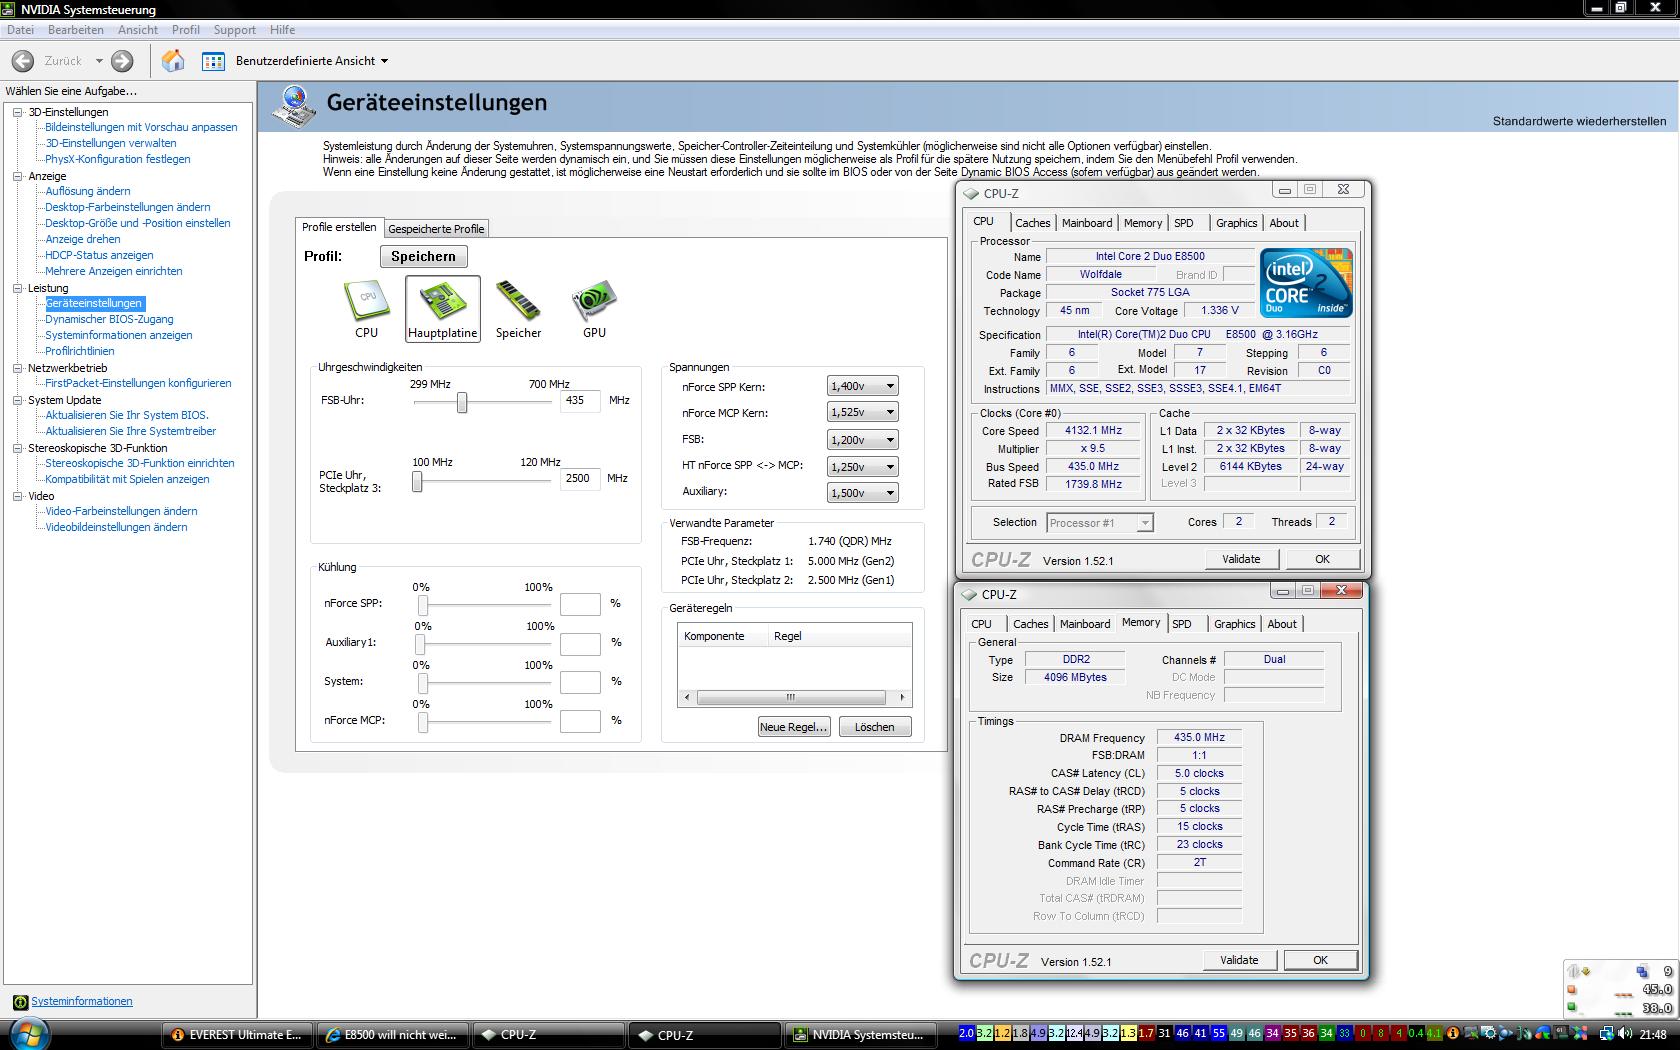
Task: Click the FSB-Uhr clock speed slider handle
Action: (x=462, y=402)
